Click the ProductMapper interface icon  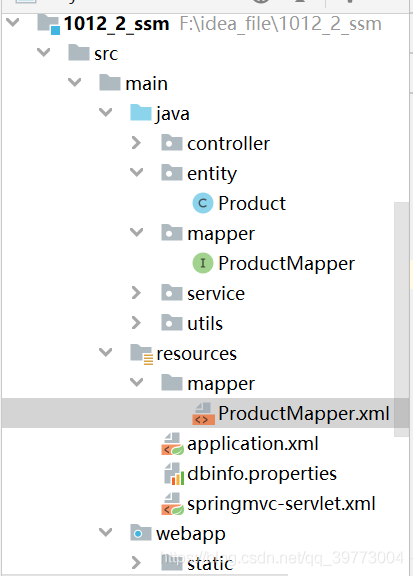pos(203,263)
